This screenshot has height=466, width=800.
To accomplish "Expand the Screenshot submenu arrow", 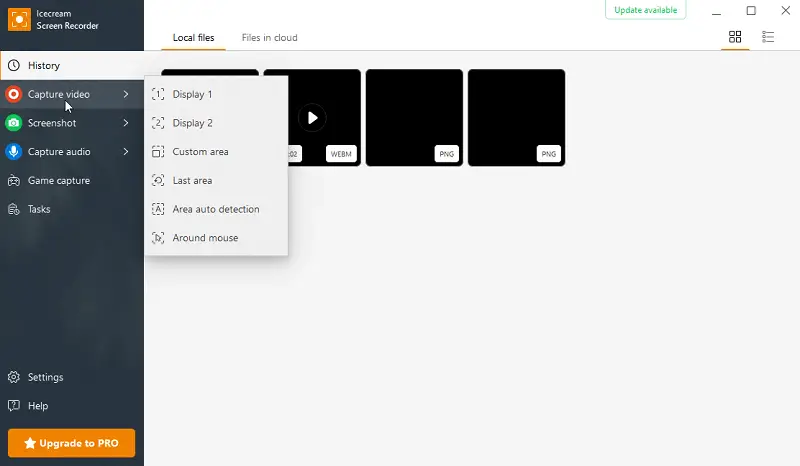I will (126, 124).
